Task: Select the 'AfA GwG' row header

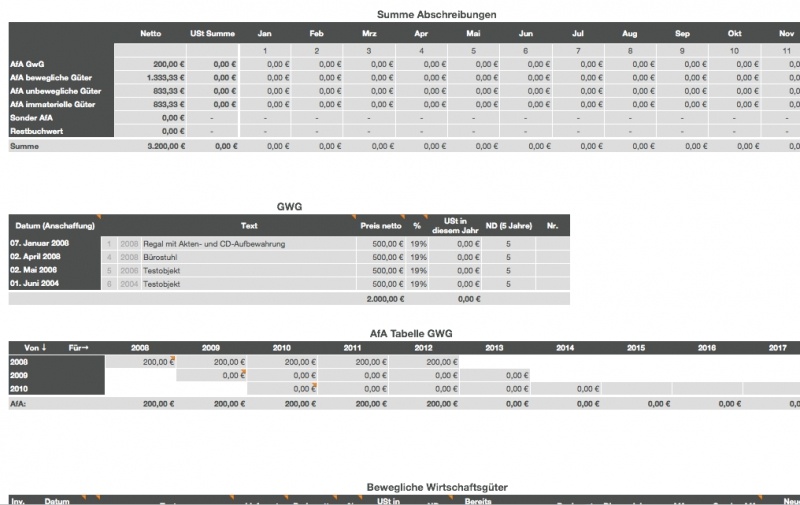Action: pyautogui.click(x=26, y=63)
